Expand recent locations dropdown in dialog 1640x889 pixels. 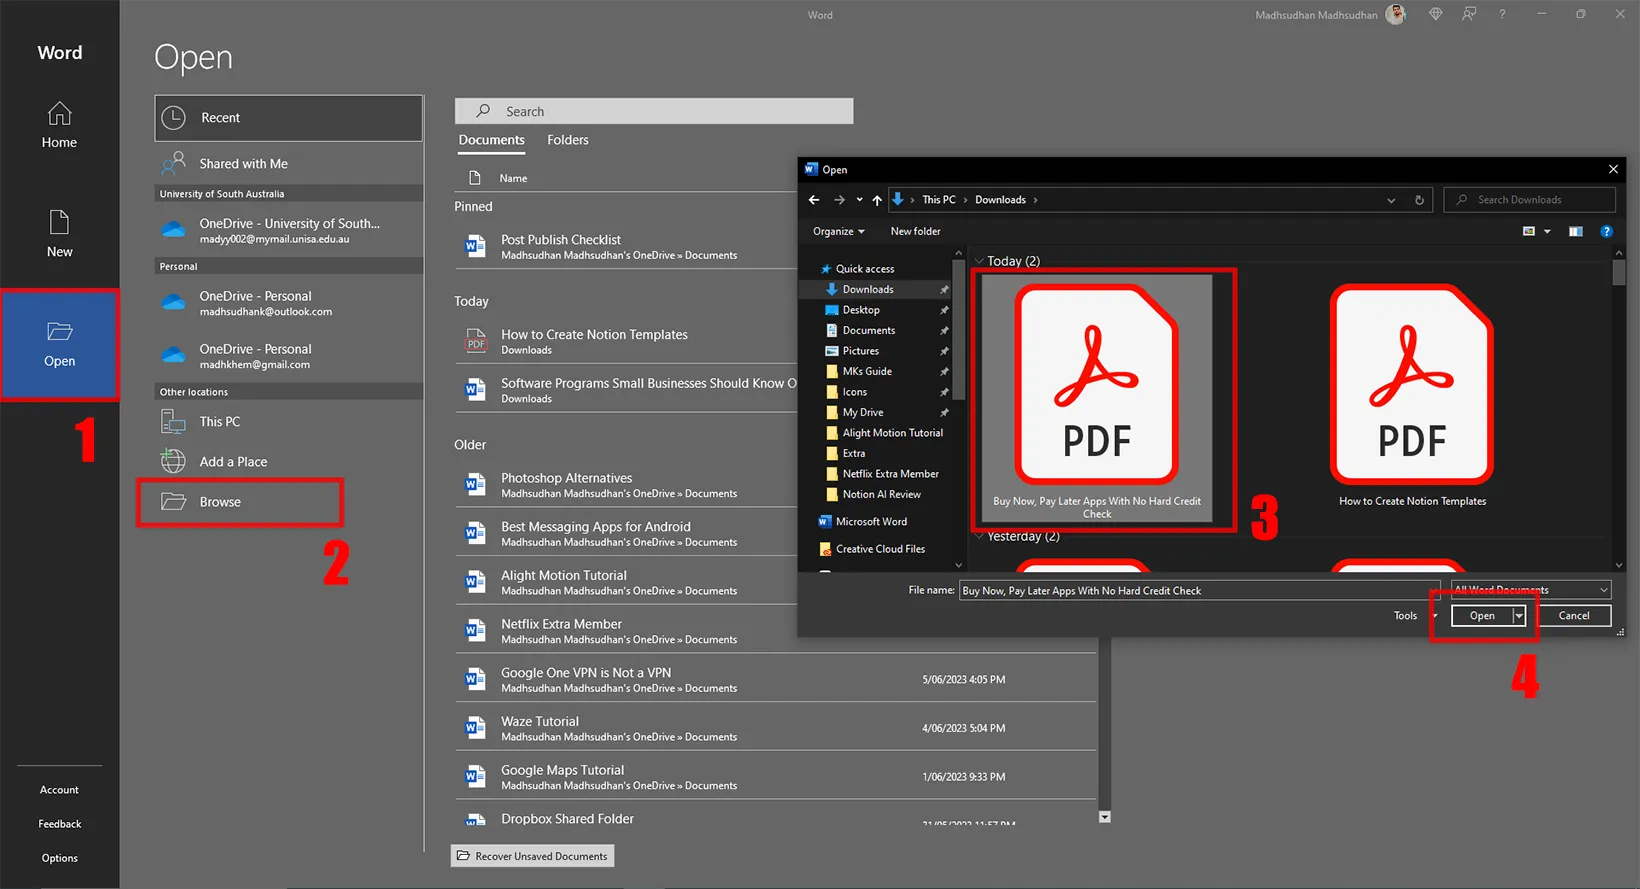[x=859, y=200]
